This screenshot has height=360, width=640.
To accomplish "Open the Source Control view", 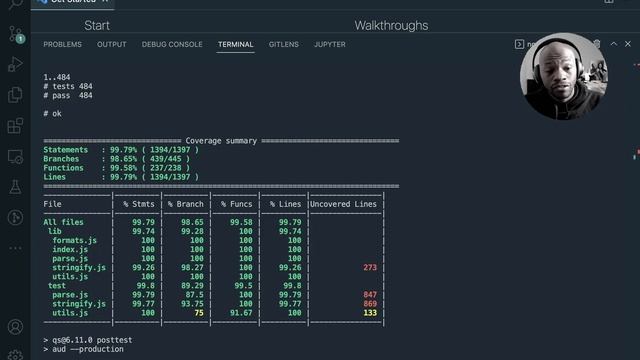I will (16, 34).
